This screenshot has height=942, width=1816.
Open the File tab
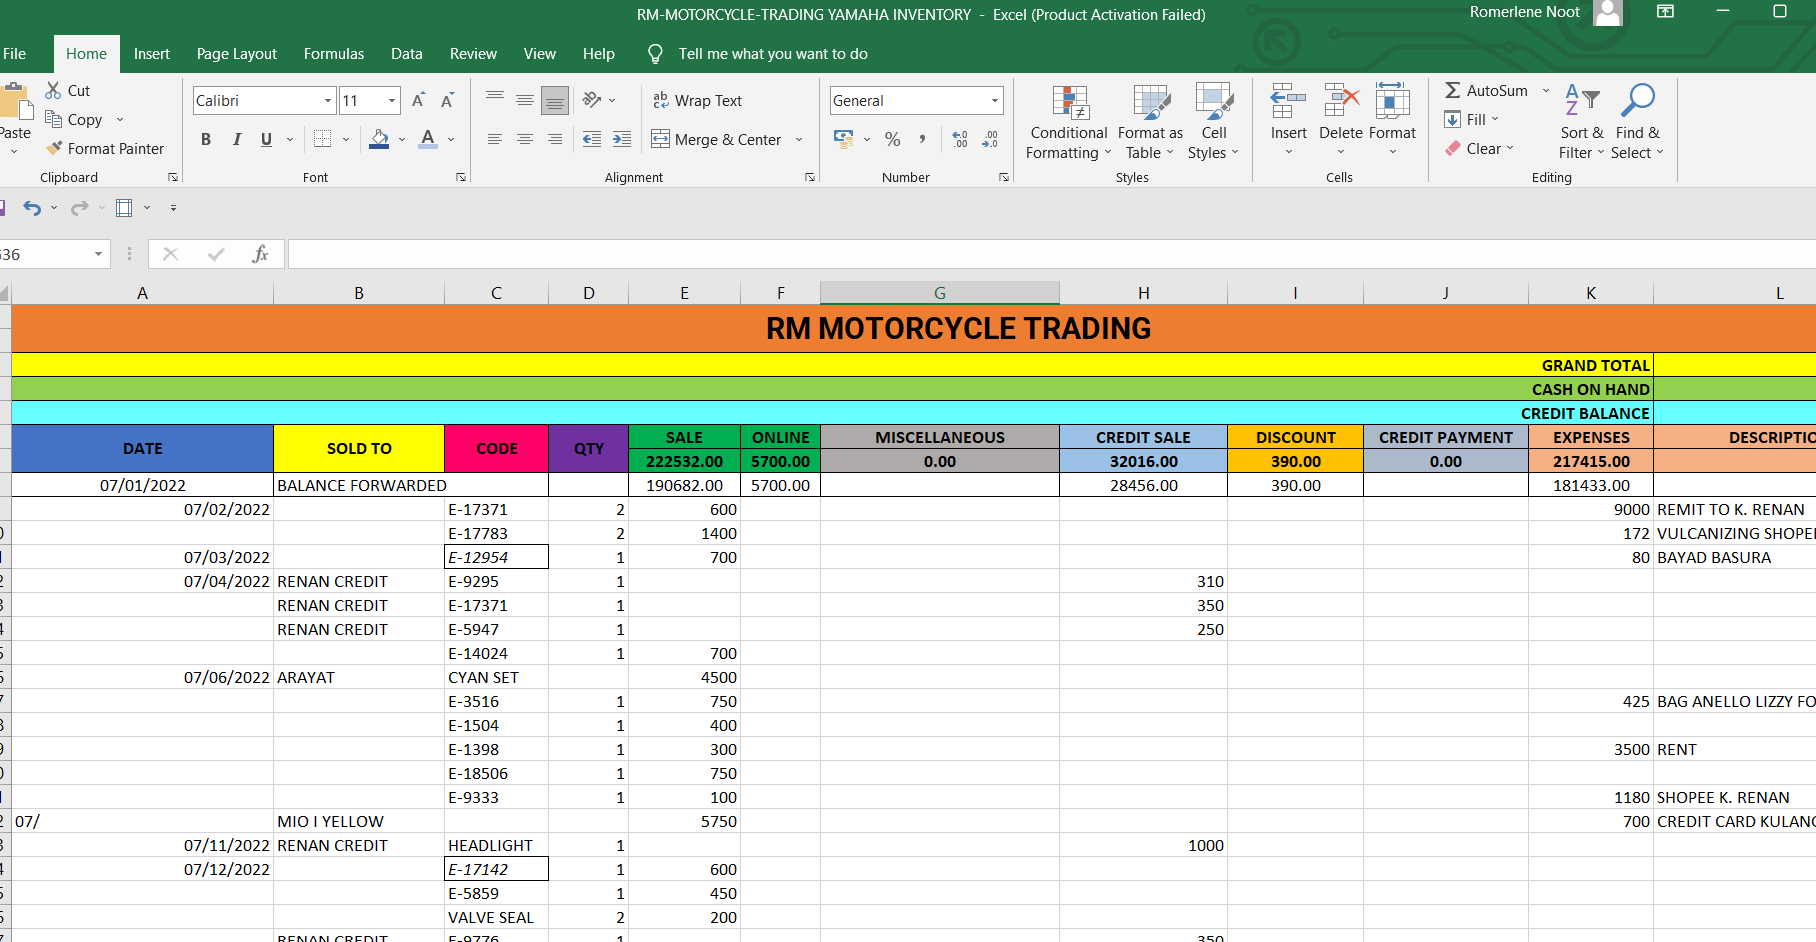point(14,54)
